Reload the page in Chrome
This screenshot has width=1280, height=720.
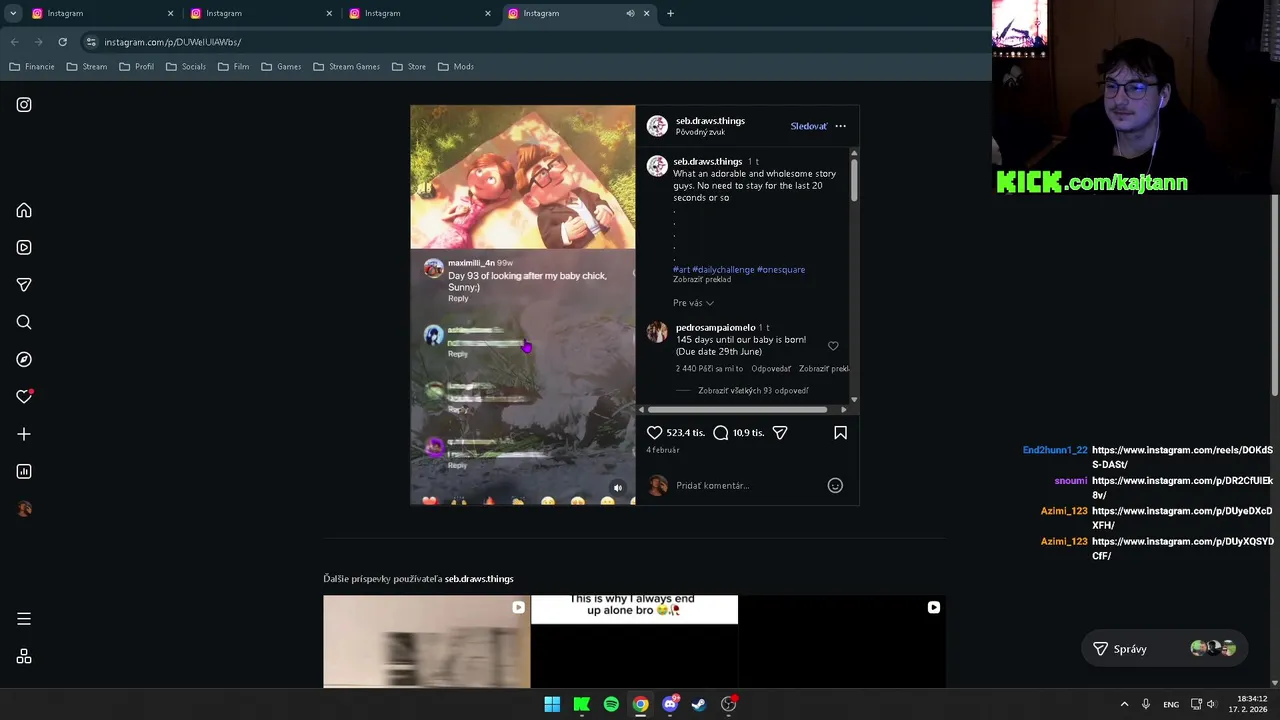tap(62, 42)
